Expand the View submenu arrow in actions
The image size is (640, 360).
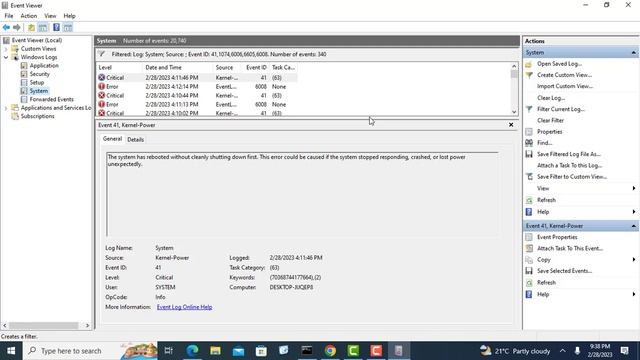[x=633, y=188]
